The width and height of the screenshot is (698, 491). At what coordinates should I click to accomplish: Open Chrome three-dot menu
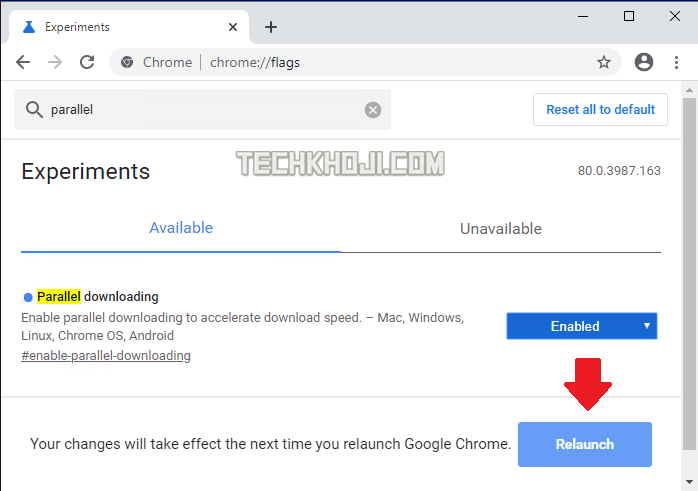point(676,62)
